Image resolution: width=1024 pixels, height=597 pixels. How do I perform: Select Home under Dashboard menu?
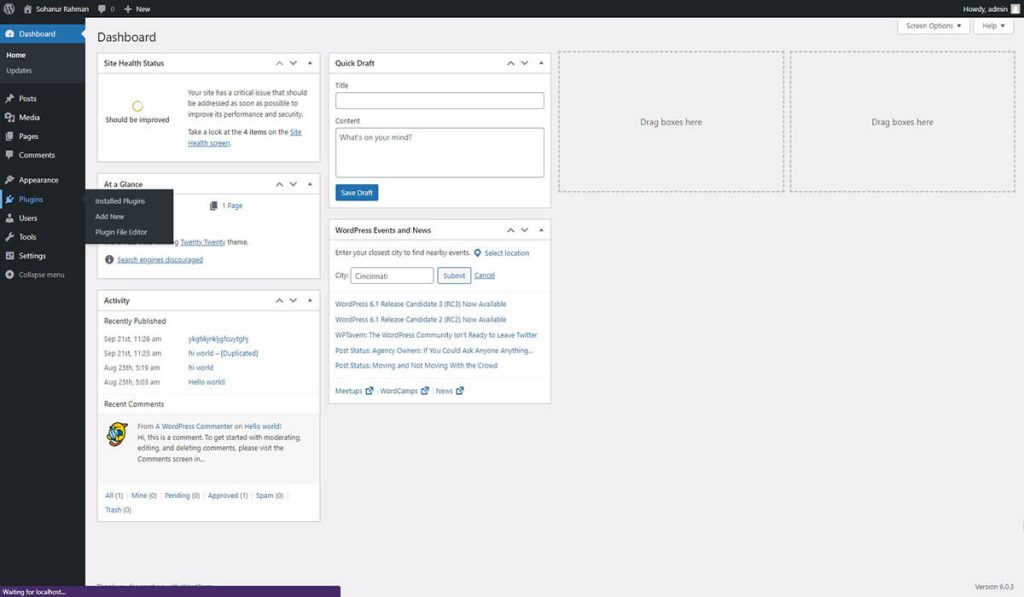(16, 56)
